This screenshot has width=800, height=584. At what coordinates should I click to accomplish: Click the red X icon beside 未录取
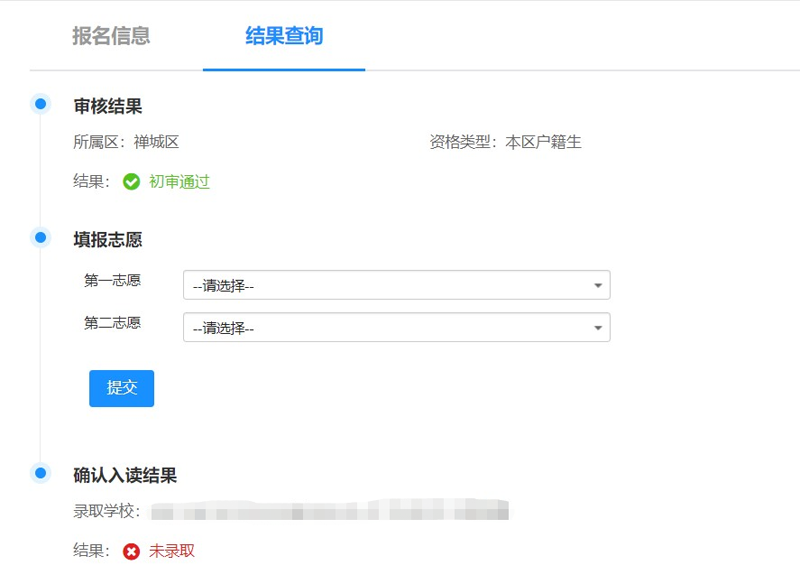point(131,551)
